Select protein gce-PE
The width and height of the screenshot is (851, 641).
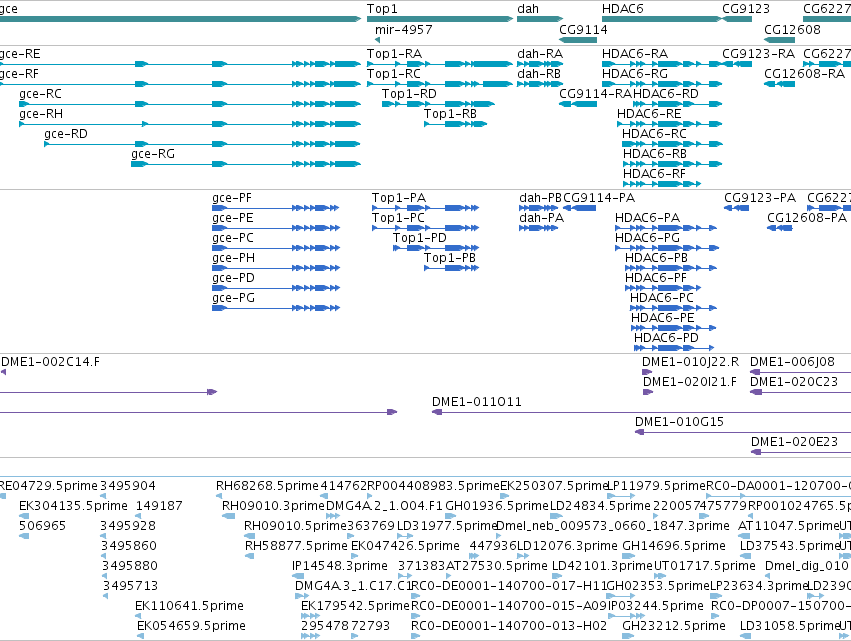232,218
